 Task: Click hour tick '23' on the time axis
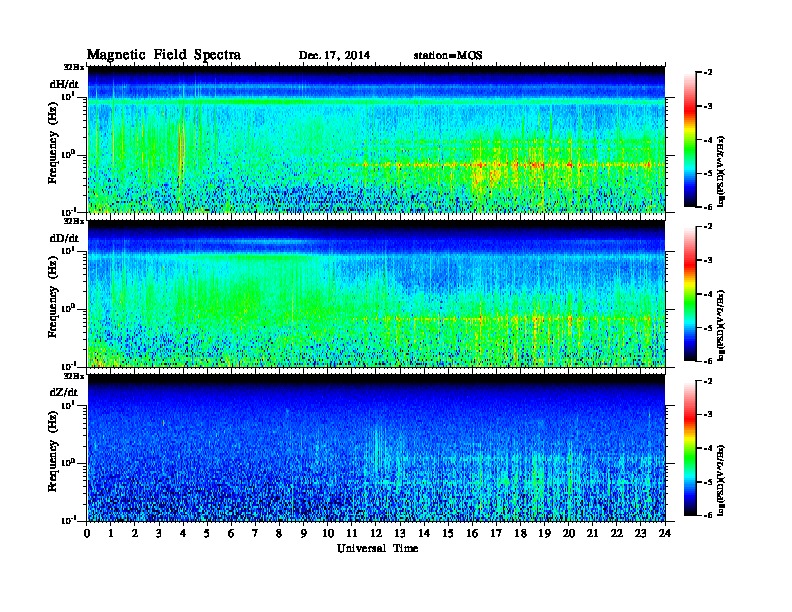tap(641, 534)
